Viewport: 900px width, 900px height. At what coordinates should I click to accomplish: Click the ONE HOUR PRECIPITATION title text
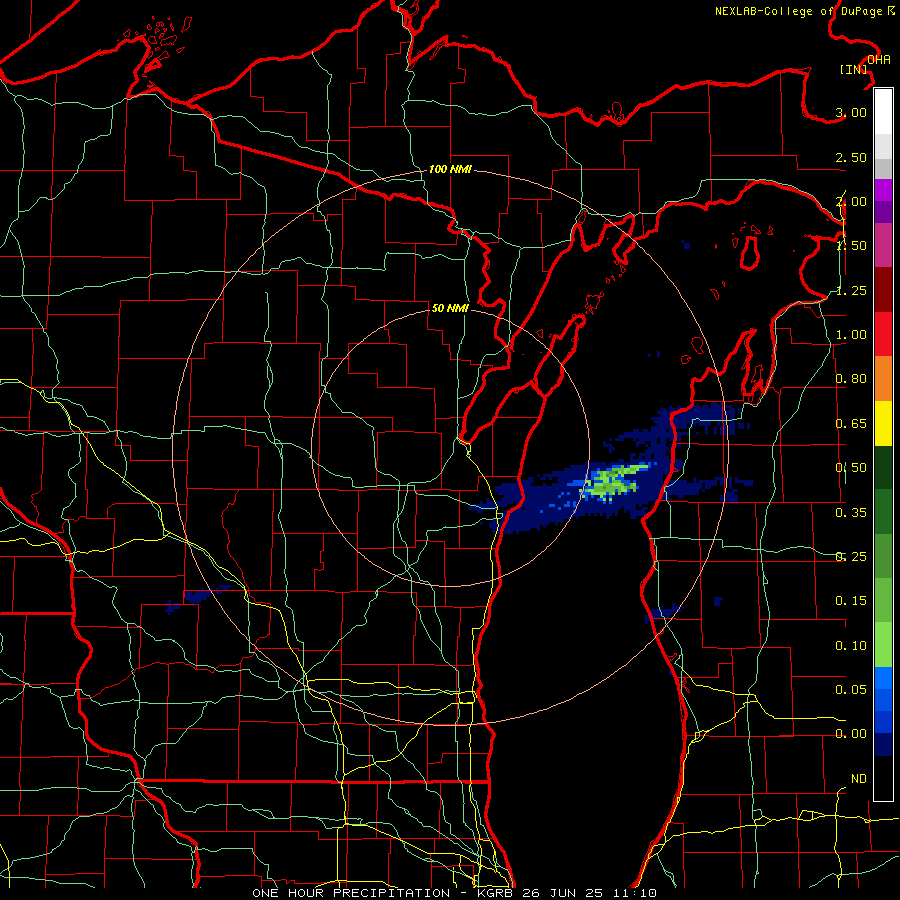coord(351,893)
